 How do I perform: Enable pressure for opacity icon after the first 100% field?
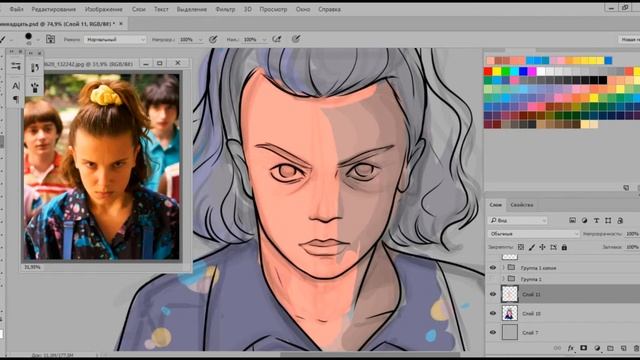coord(213,39)
